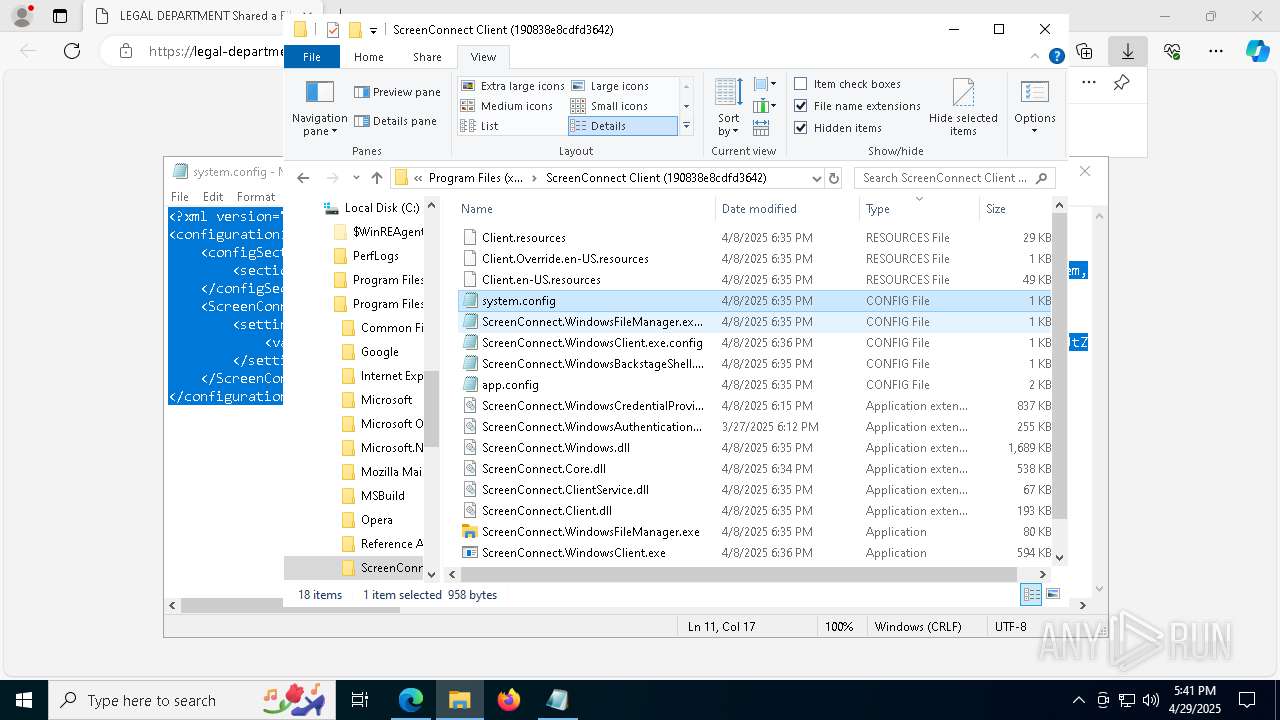The width and height of the screenshot is (1280, 720).
Task: Sort by the Date modified column
Action: [x=788, y=209]
